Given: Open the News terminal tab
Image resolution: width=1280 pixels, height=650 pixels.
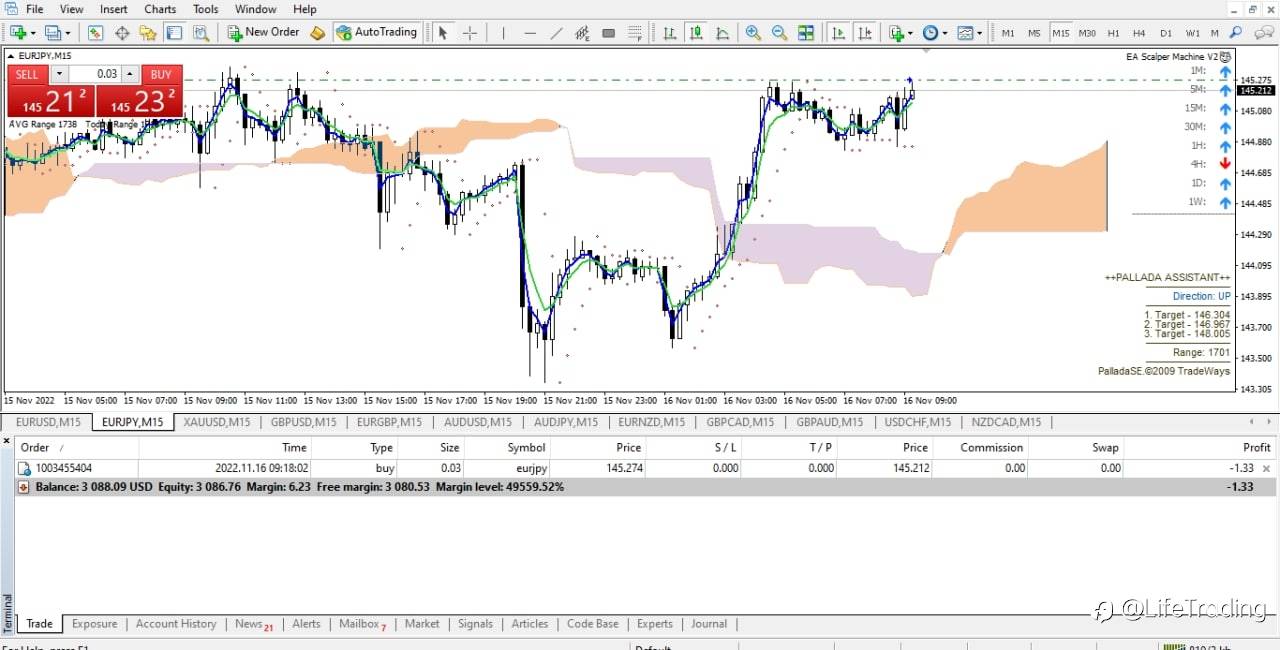Looking at the screenshot, I should point(254,624).
